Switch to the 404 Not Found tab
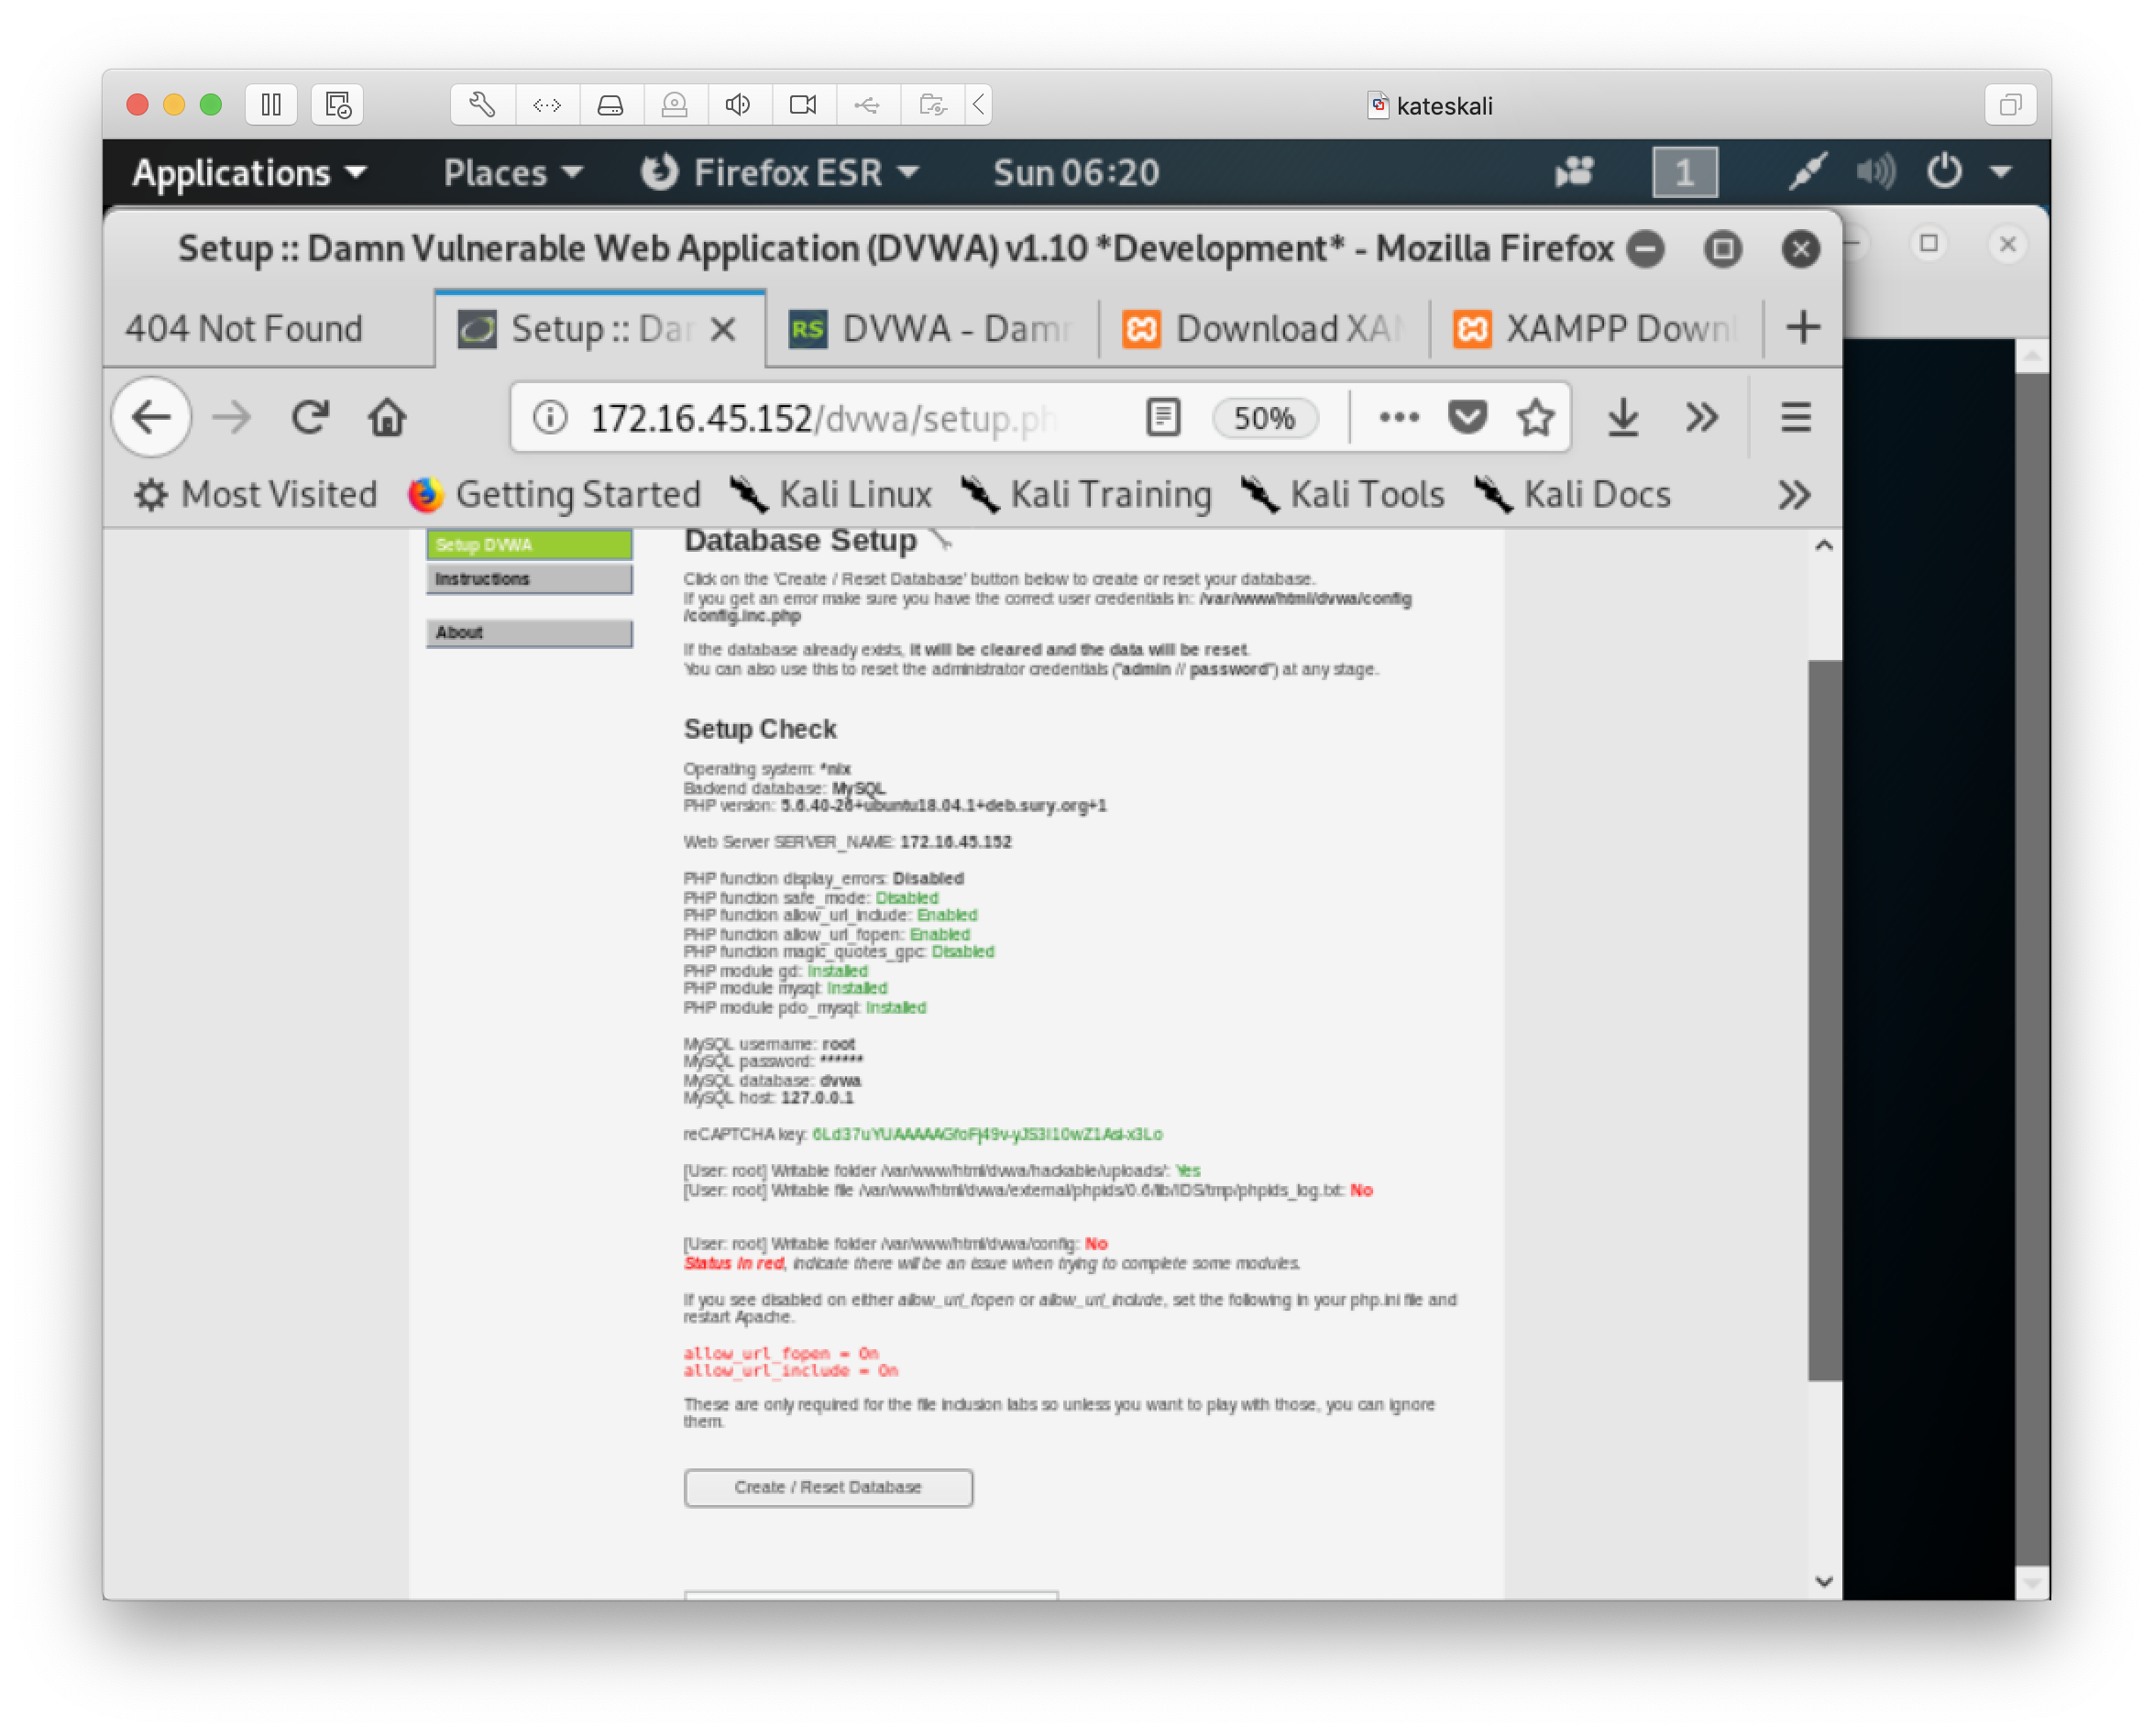The image size is (2154, 1736). point(246,328)
